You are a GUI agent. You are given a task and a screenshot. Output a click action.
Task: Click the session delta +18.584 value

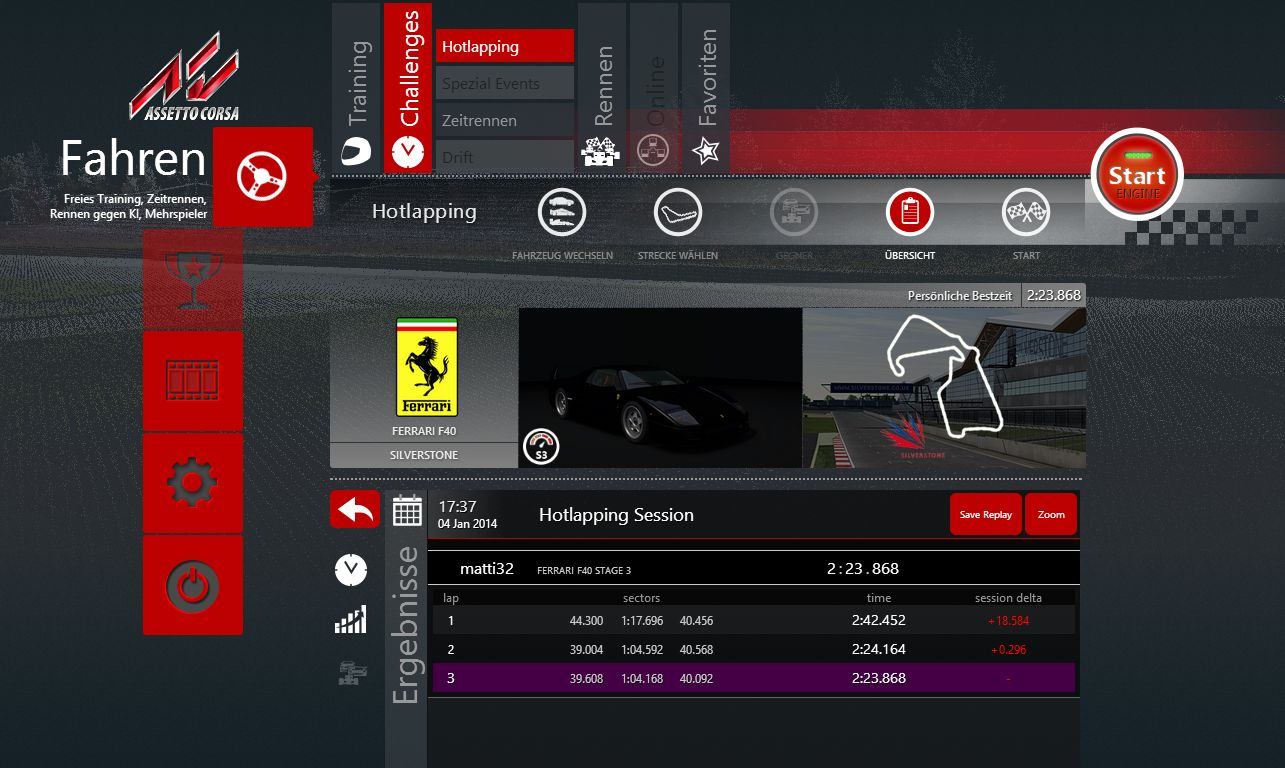pyautogui.click(x=1008, y=620)
